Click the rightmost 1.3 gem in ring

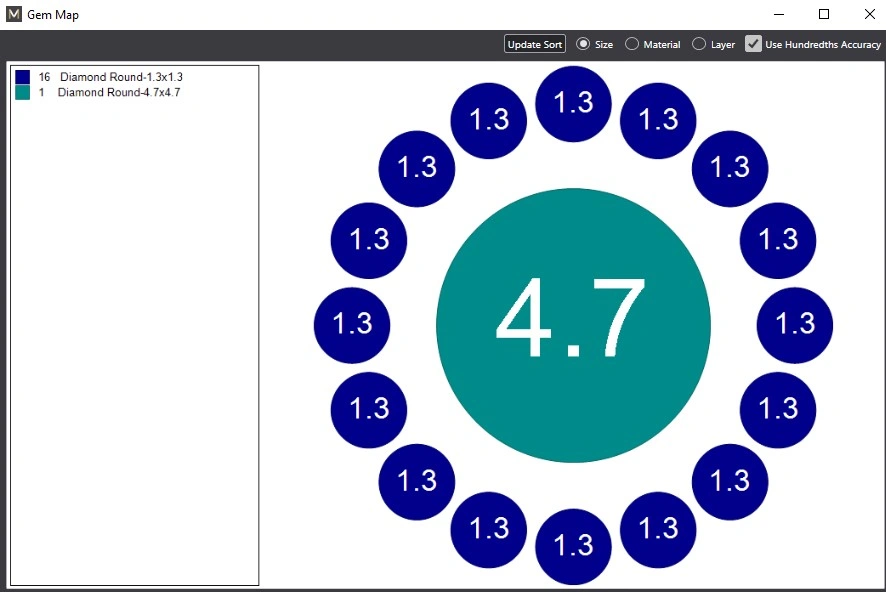tap(795, 325)
